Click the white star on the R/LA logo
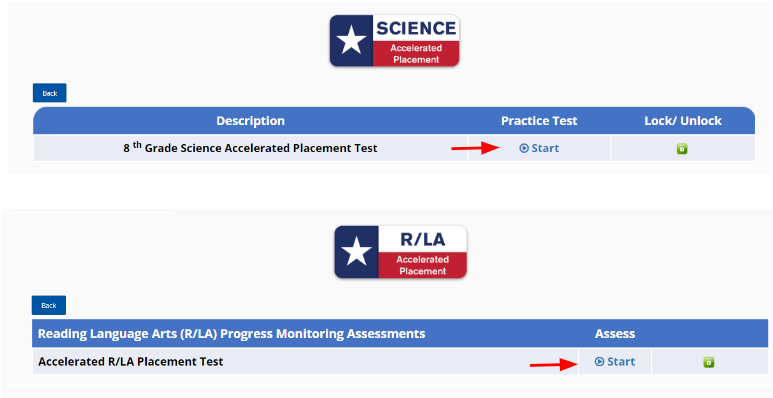The width and height of the screenshot is (773, 398). (356, 252)
